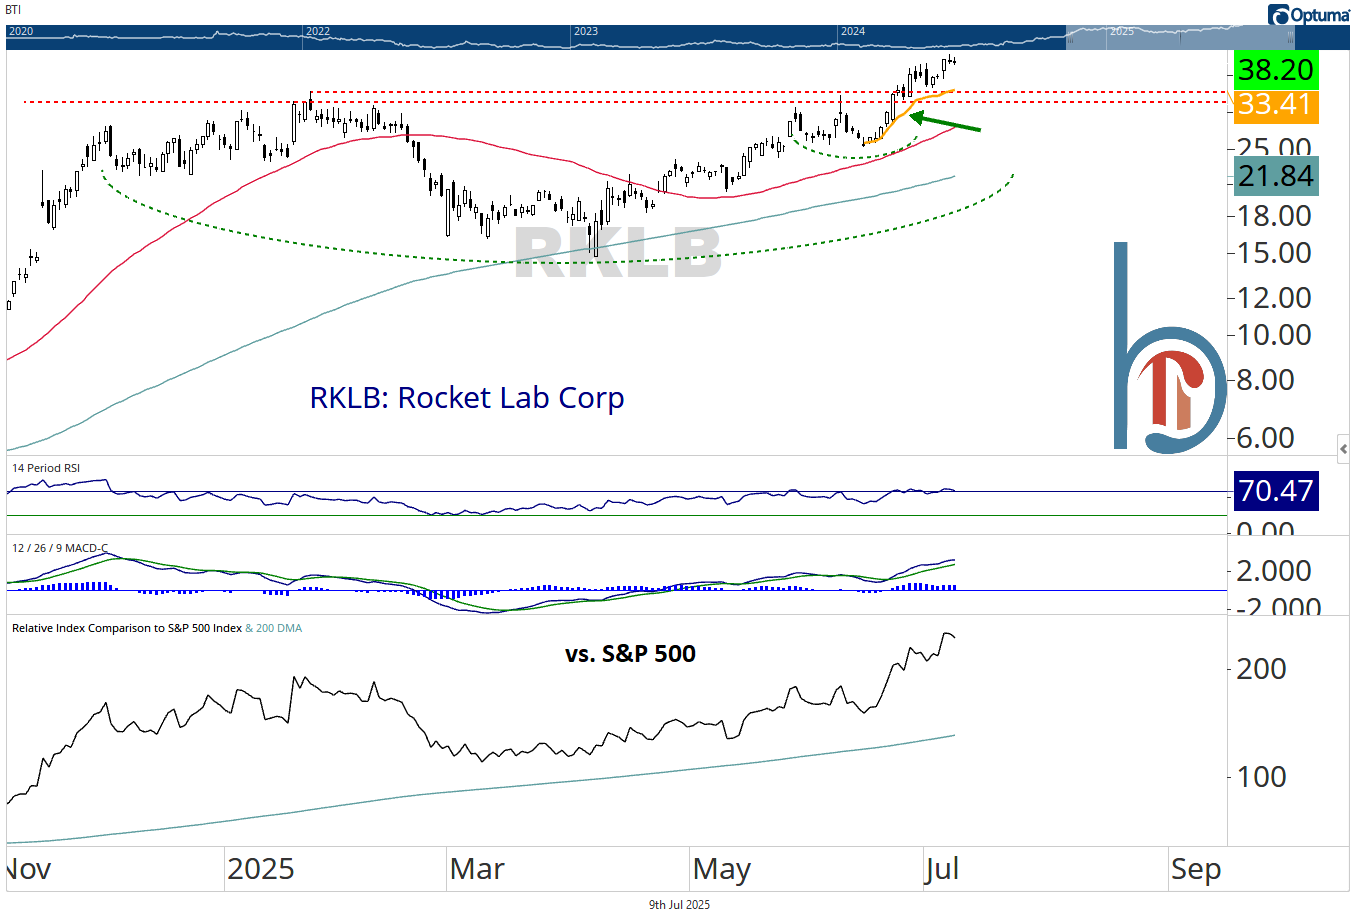Collapse the side panel arrow beside price axis
This screenshot has height=924, width=1356.
click(x=1343, y=449)
